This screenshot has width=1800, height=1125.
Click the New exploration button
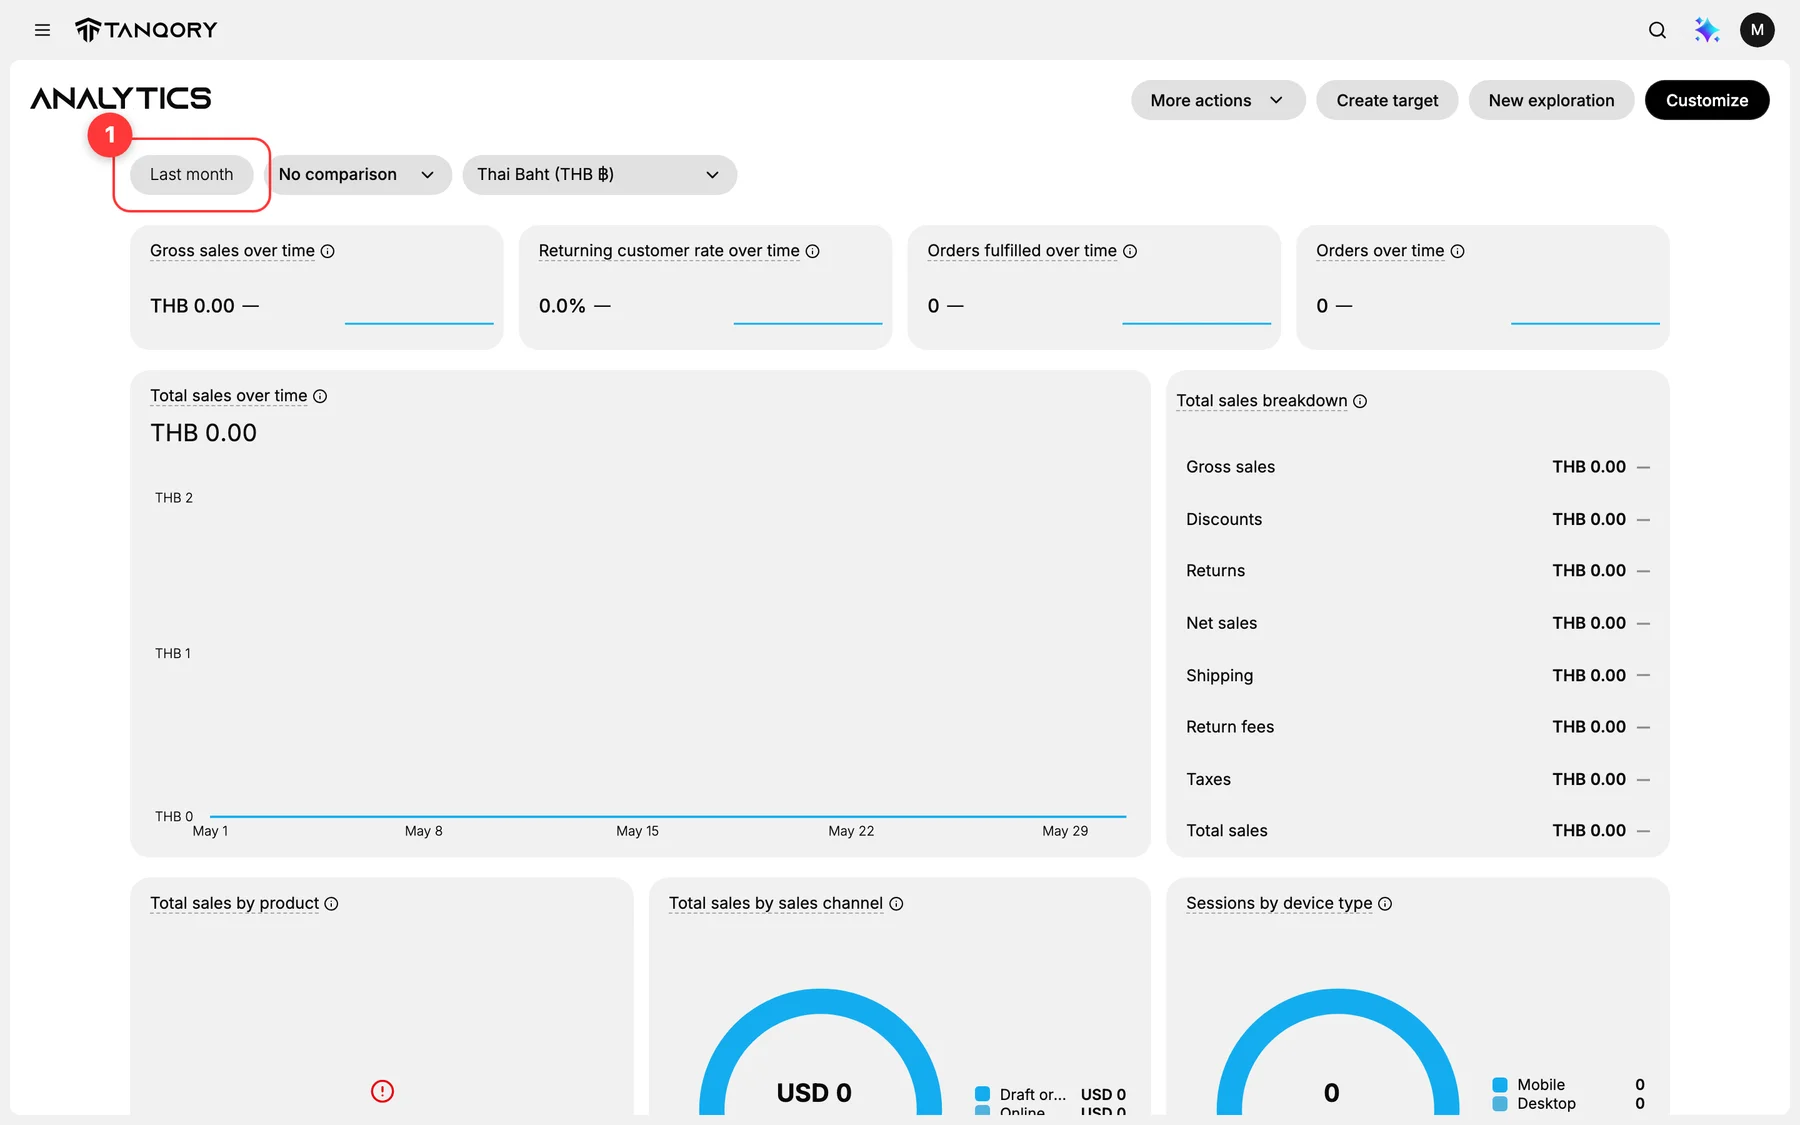pos(1551,100)
